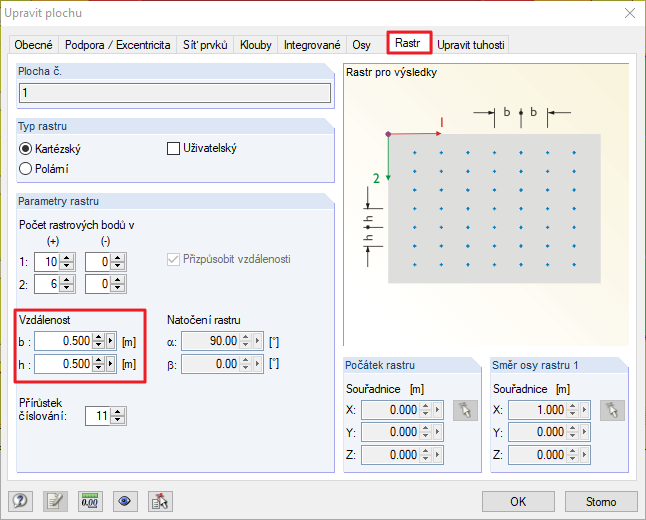The height and width of the screenshot is (520, 646).
Task: Select the Kartézský radio button
Action: [x=26, y=149]
